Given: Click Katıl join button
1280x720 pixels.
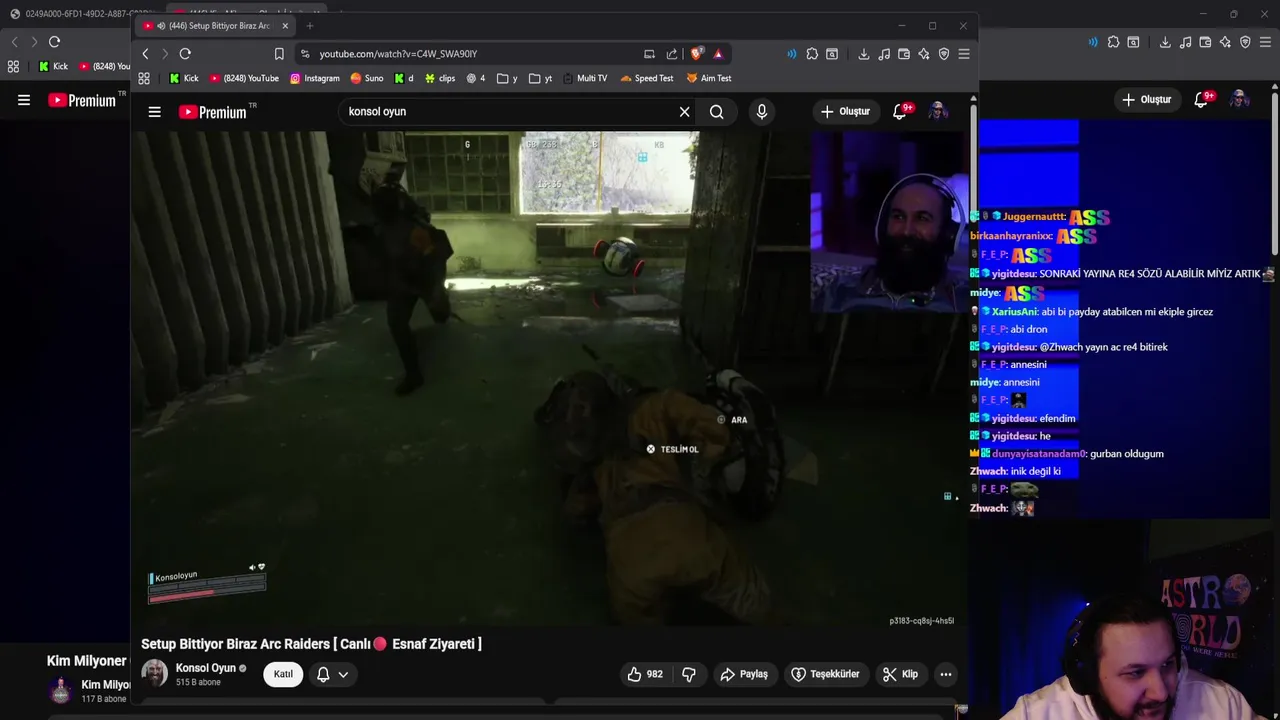Looking at the screenshot, I should [x=283, y=674].
